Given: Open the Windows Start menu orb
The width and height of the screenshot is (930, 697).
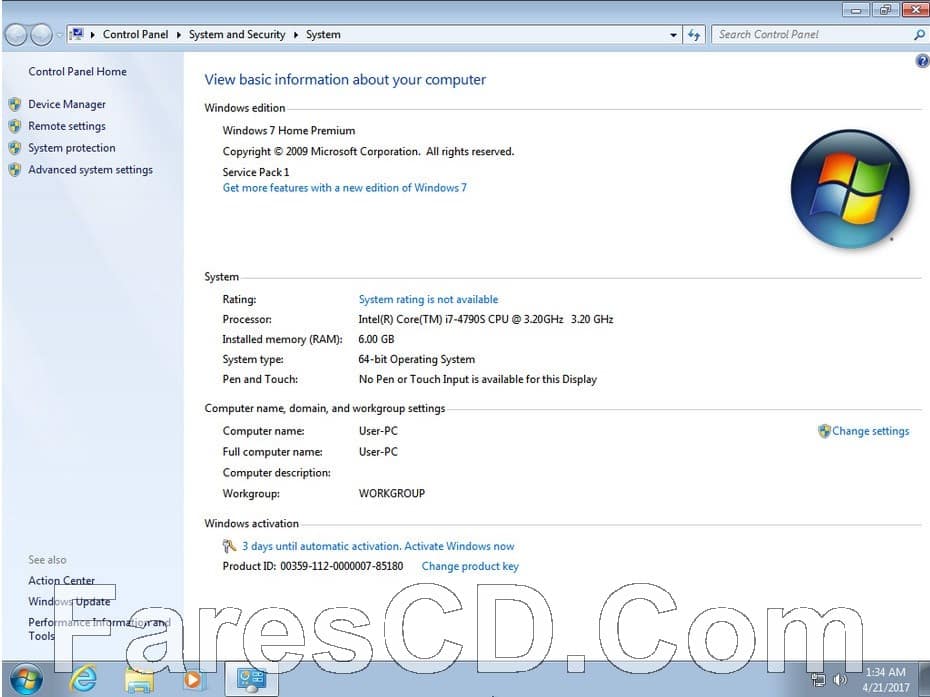Looking at the screenshot, I should click(x=26, y=679).
